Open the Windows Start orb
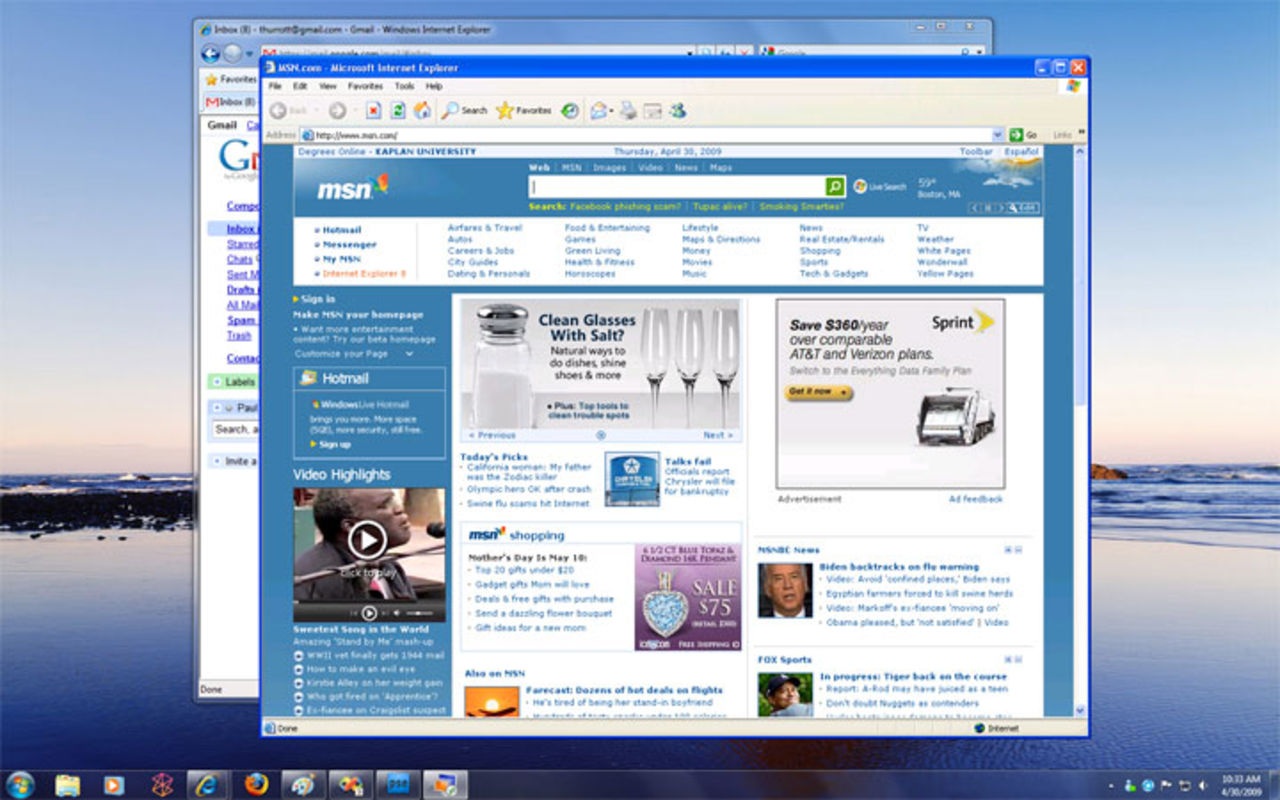The width and height of the screenshot is (1280, 800). 20,784
